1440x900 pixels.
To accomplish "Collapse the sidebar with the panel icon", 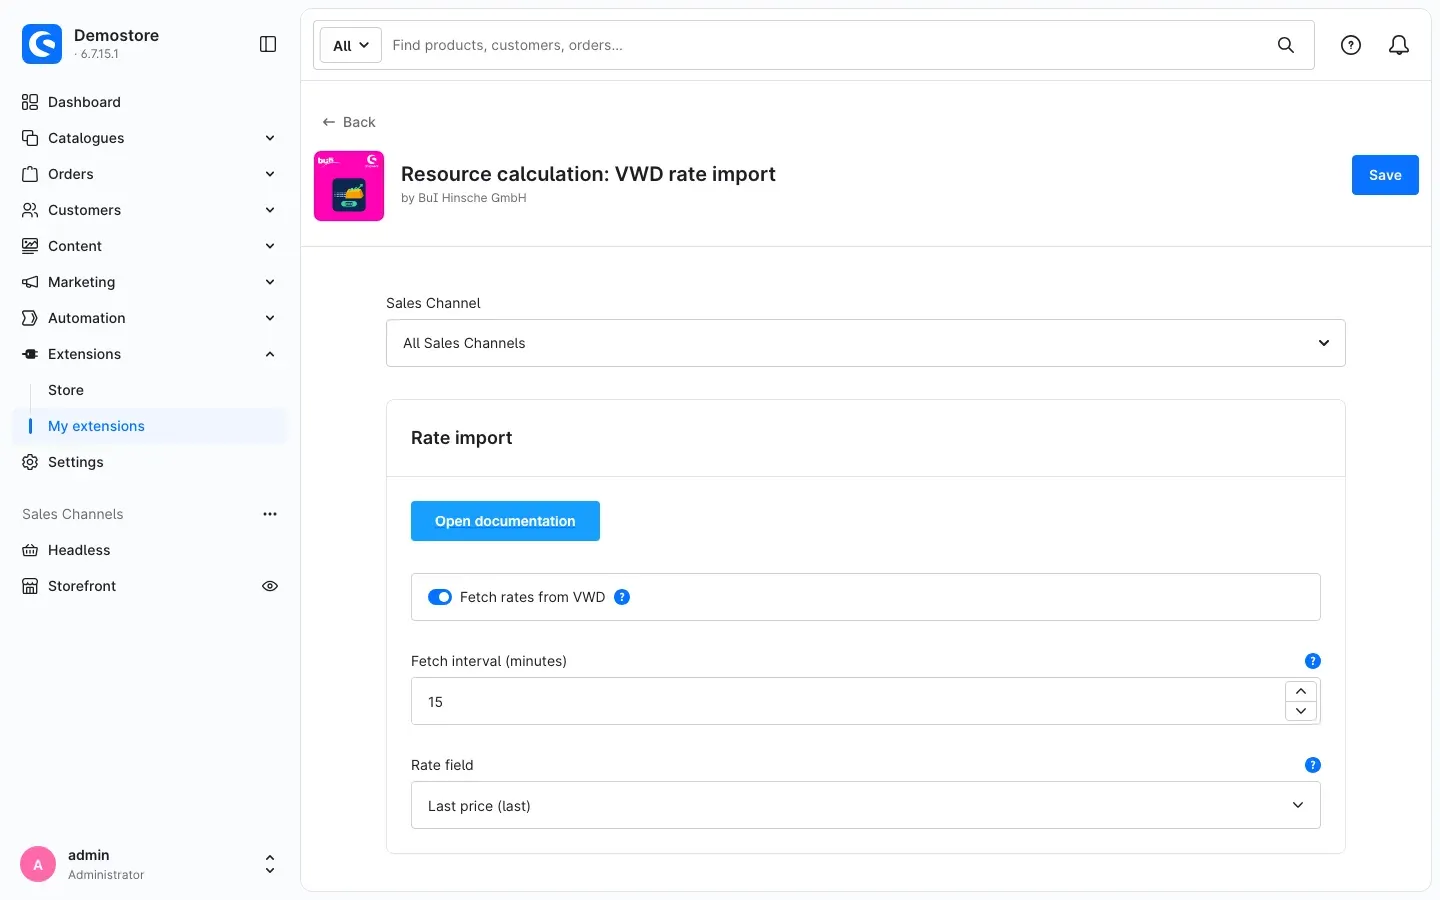I will click(268, 44).
